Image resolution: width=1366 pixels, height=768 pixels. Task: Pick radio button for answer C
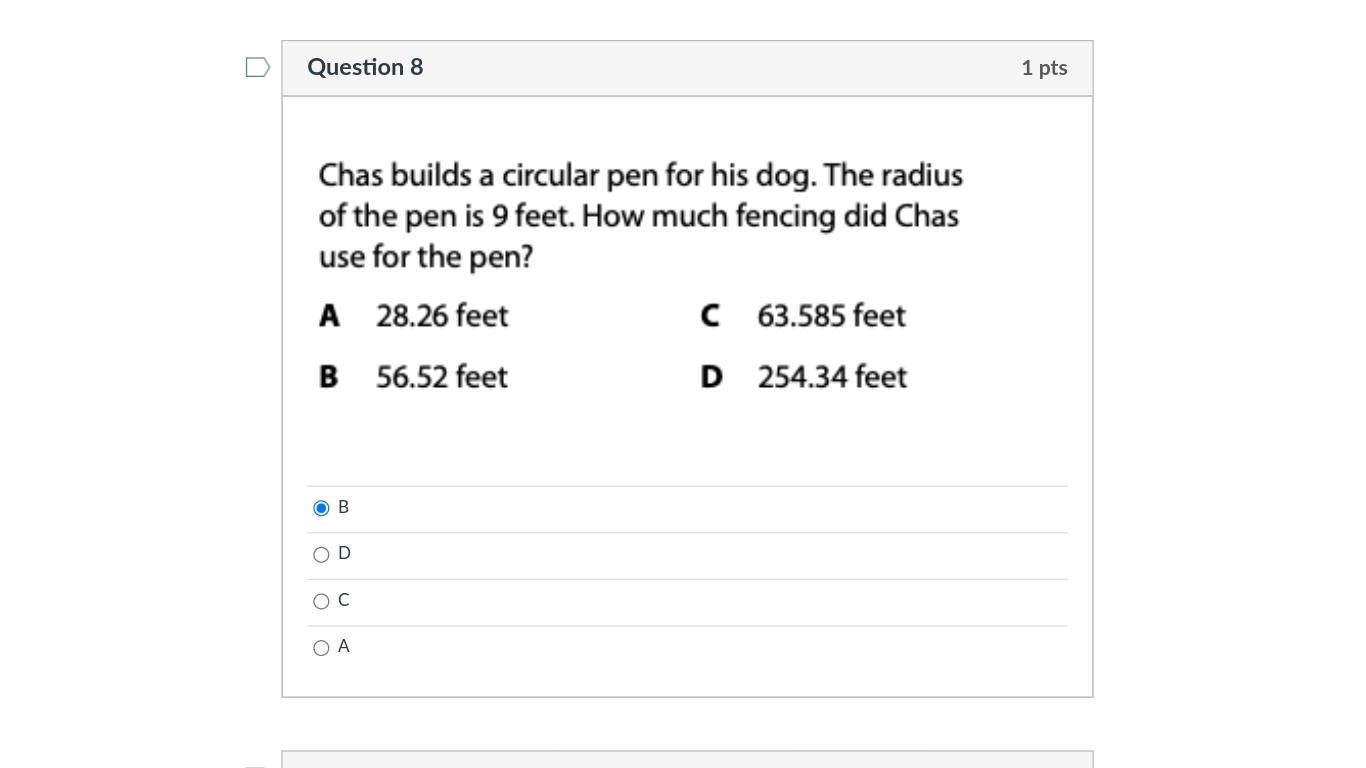click(x=321, y=601)
